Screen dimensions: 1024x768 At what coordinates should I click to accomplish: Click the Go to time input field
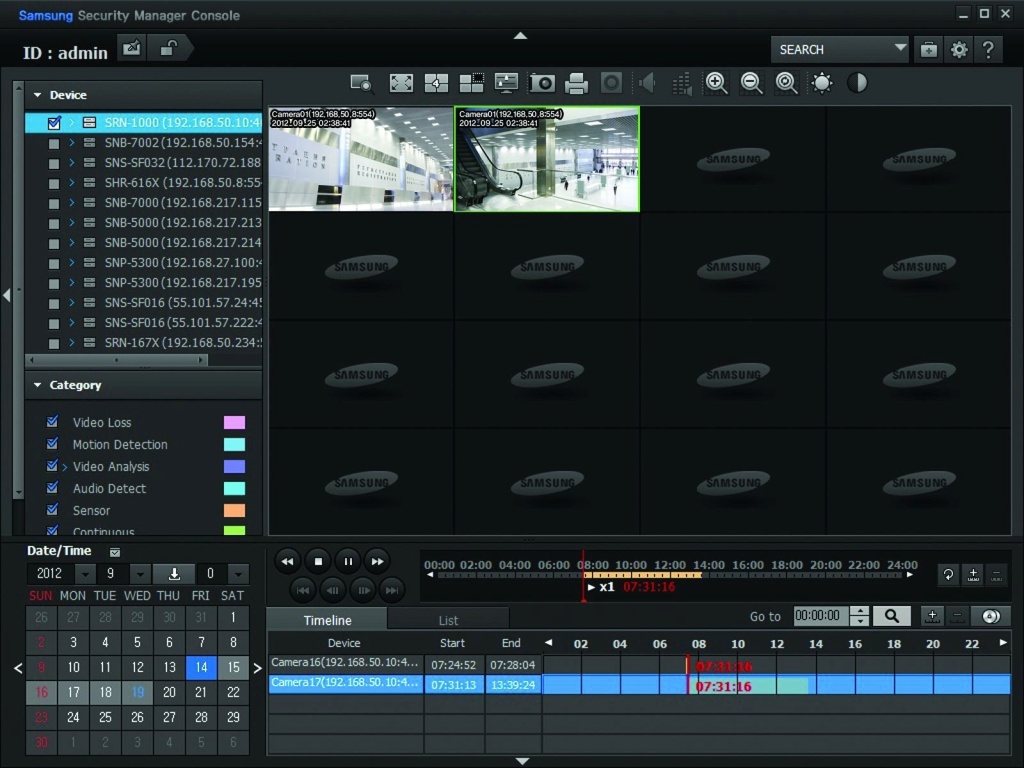pyautogui.click(x=821, y=616)
